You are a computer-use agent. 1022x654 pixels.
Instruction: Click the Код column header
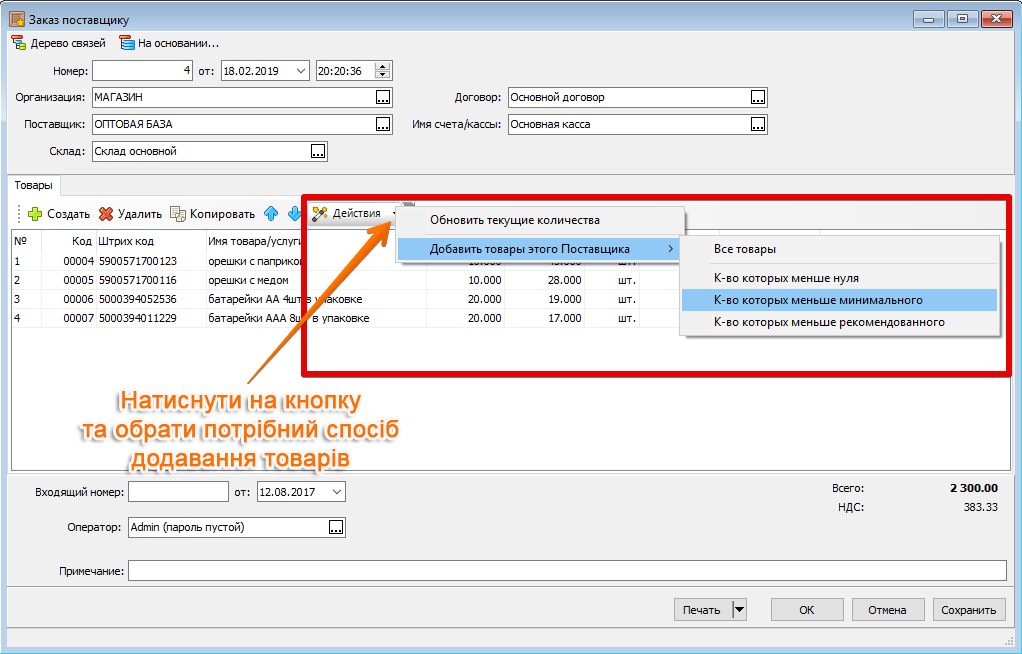point(69,241)
